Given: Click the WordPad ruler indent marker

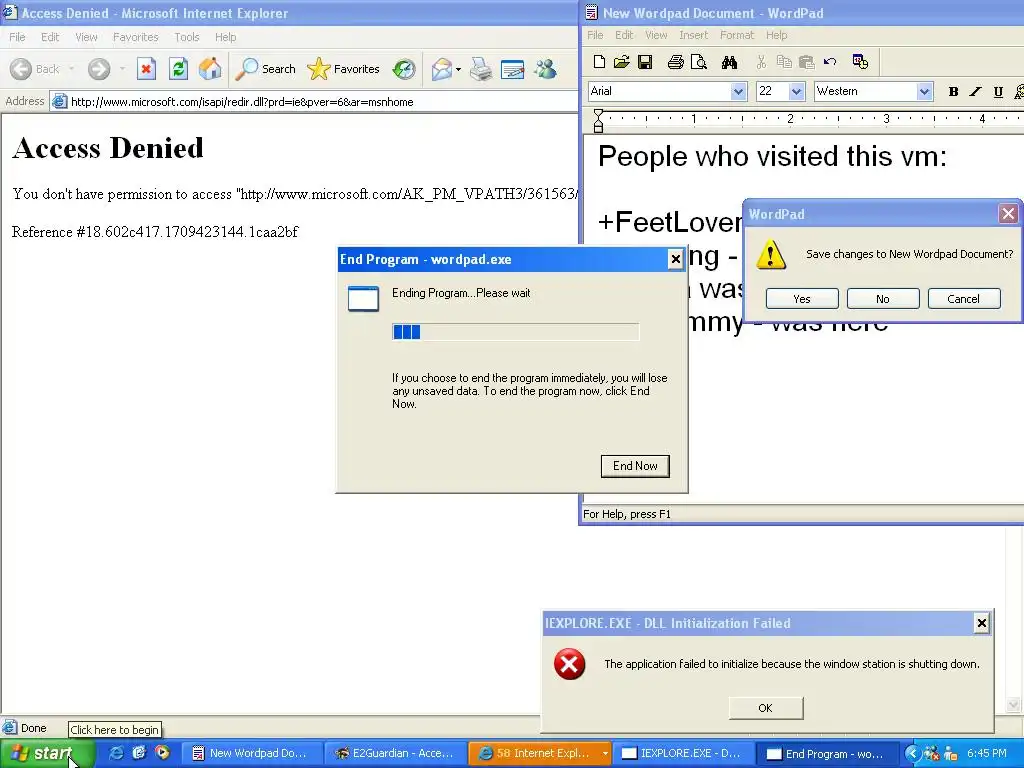Looking at the screenshot, I should (598, 121).
